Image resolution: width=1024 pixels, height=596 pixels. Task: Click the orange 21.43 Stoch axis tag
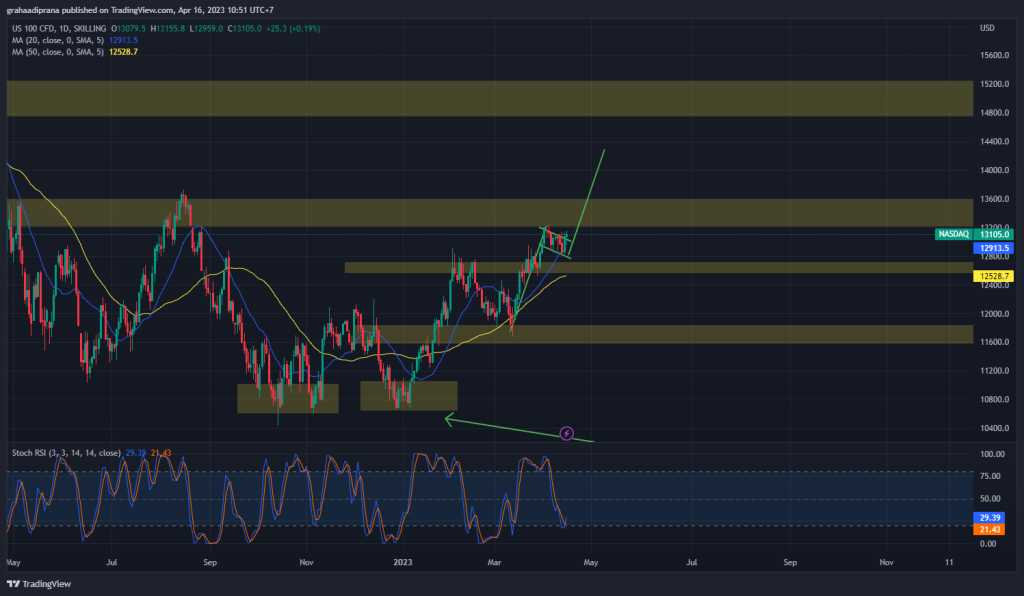click(989, 529)
